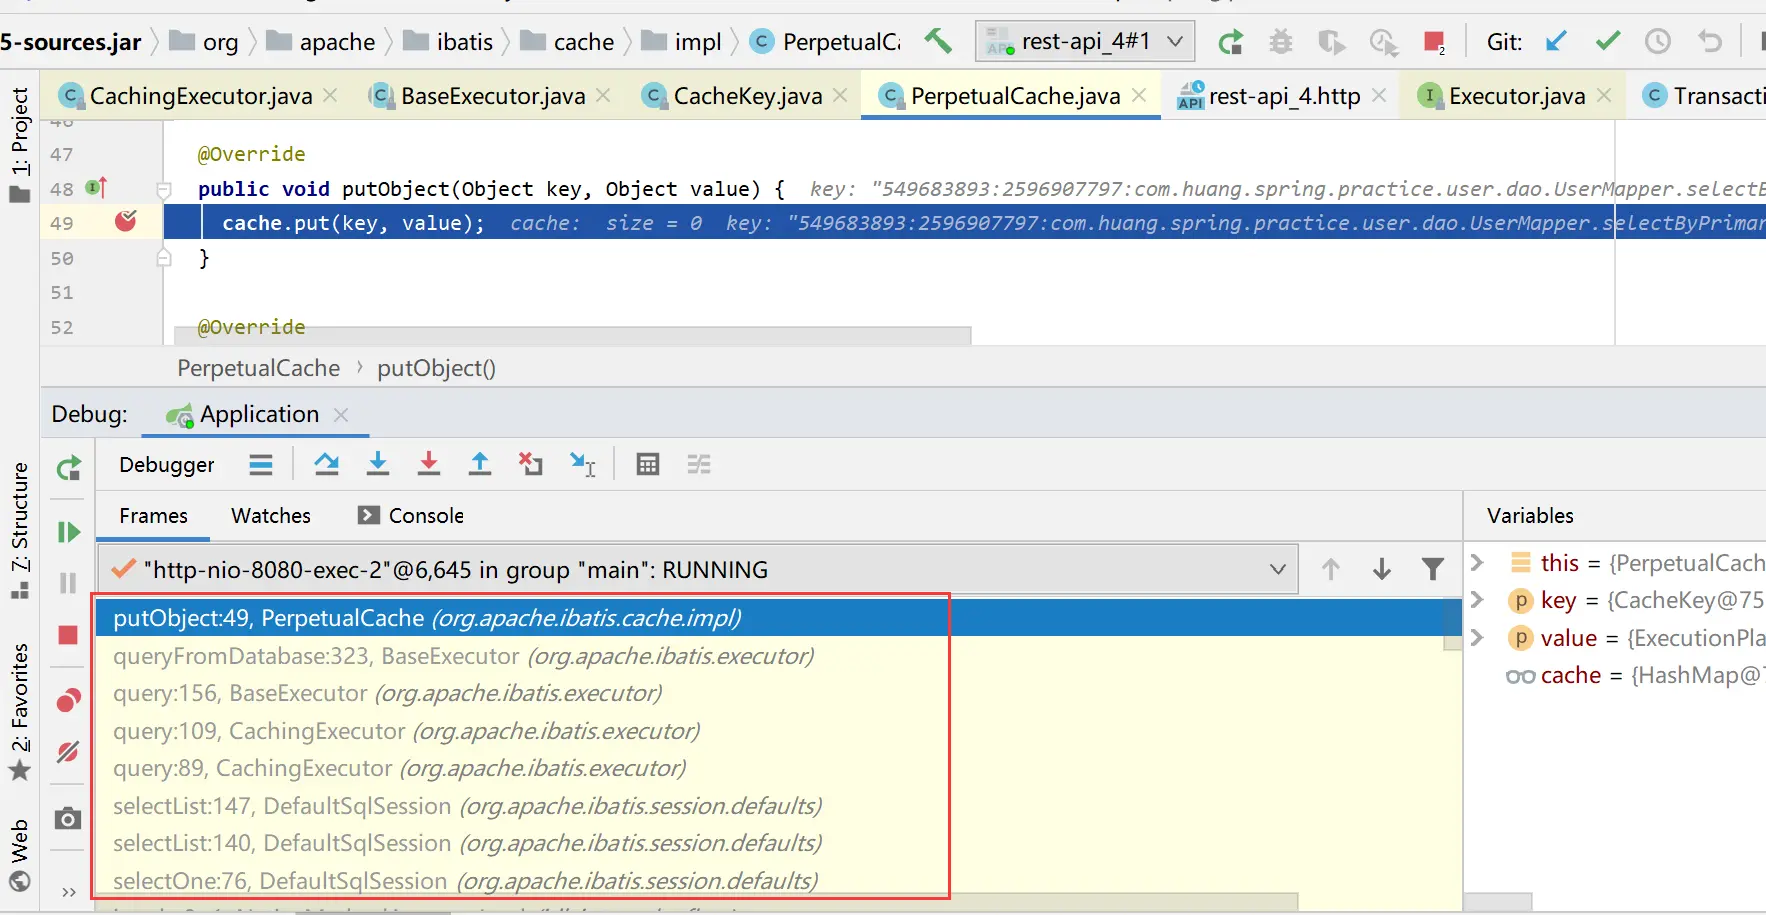Click the frames filter funnel icon
The height and width of the screenshot is (915, 1766).
1433,569
